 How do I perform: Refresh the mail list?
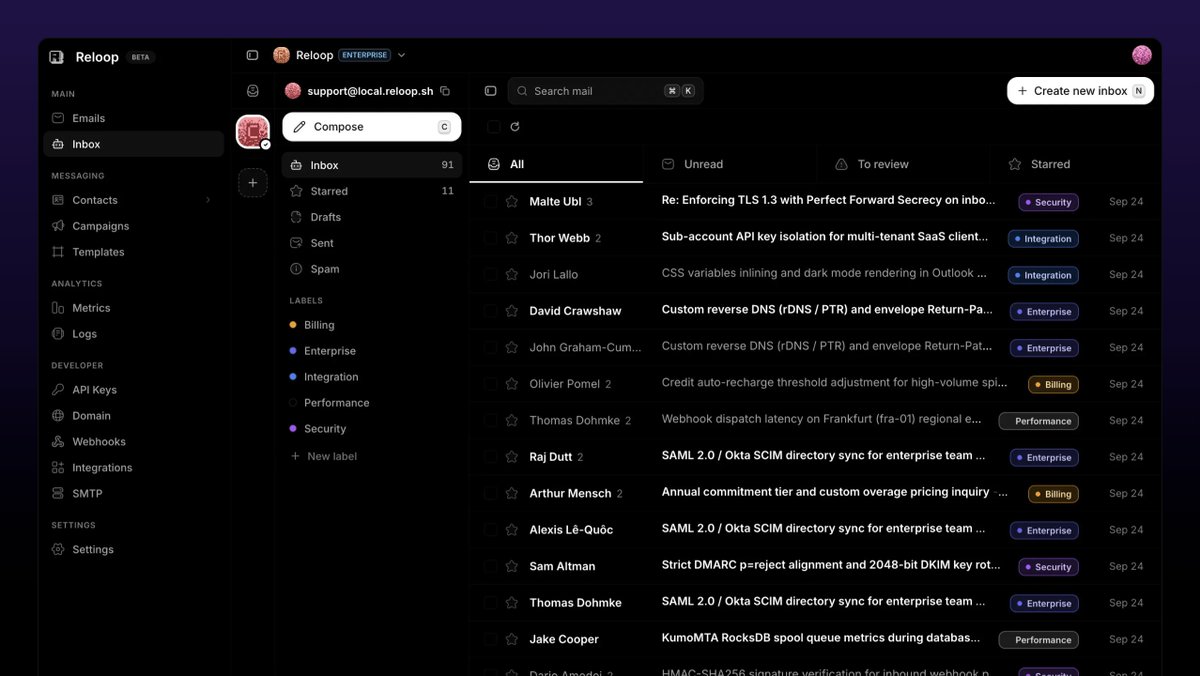coord(515,127)
